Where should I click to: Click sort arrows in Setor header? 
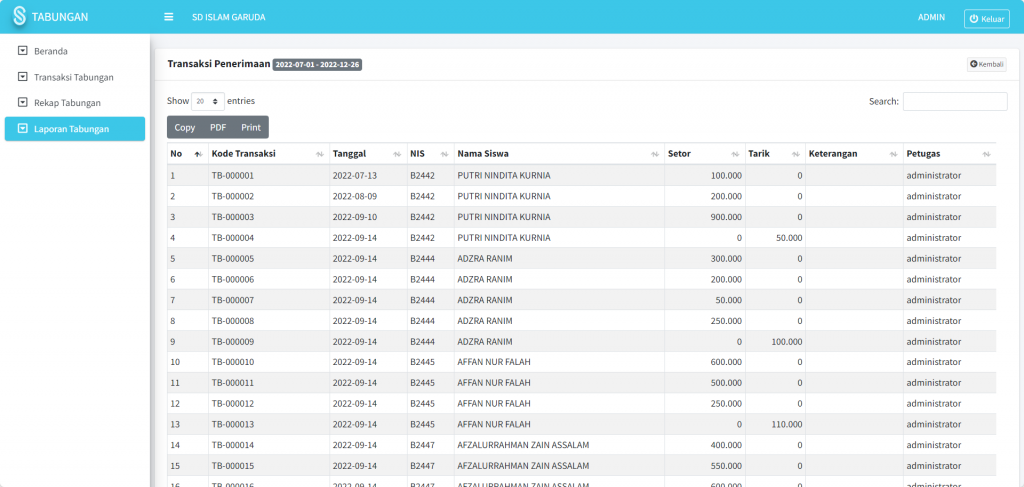coord(735,154)
